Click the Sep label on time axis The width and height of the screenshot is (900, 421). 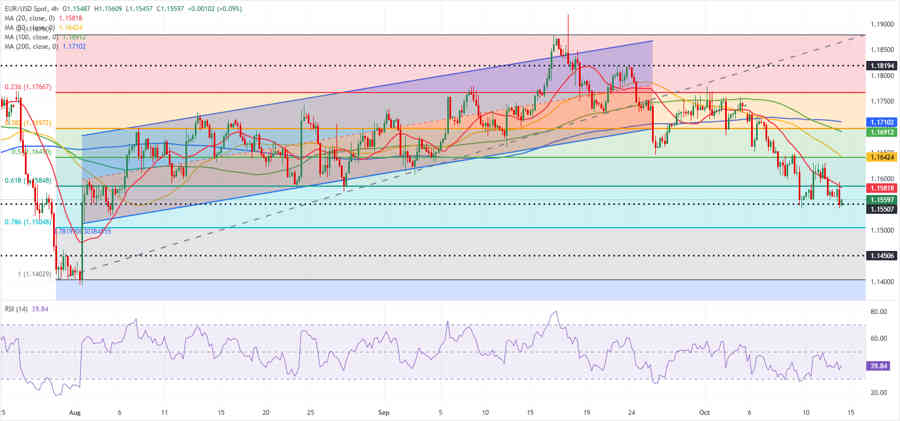(x=385, y=411)
